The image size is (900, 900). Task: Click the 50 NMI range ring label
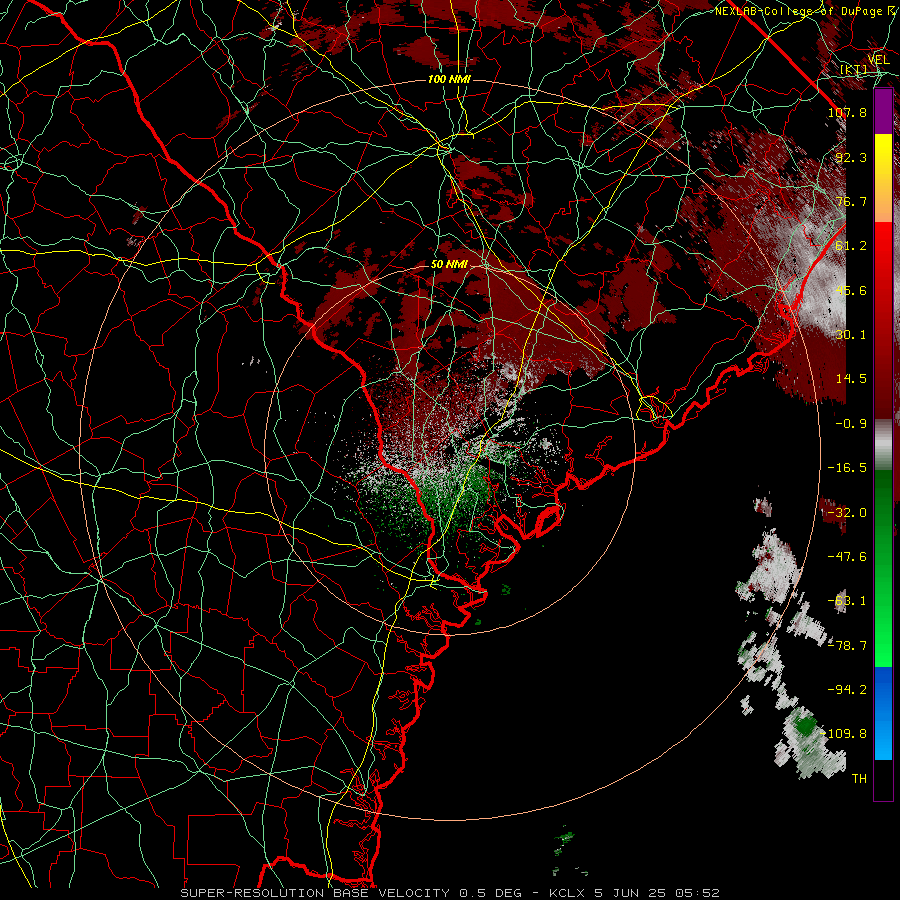(x=449, y=265)
